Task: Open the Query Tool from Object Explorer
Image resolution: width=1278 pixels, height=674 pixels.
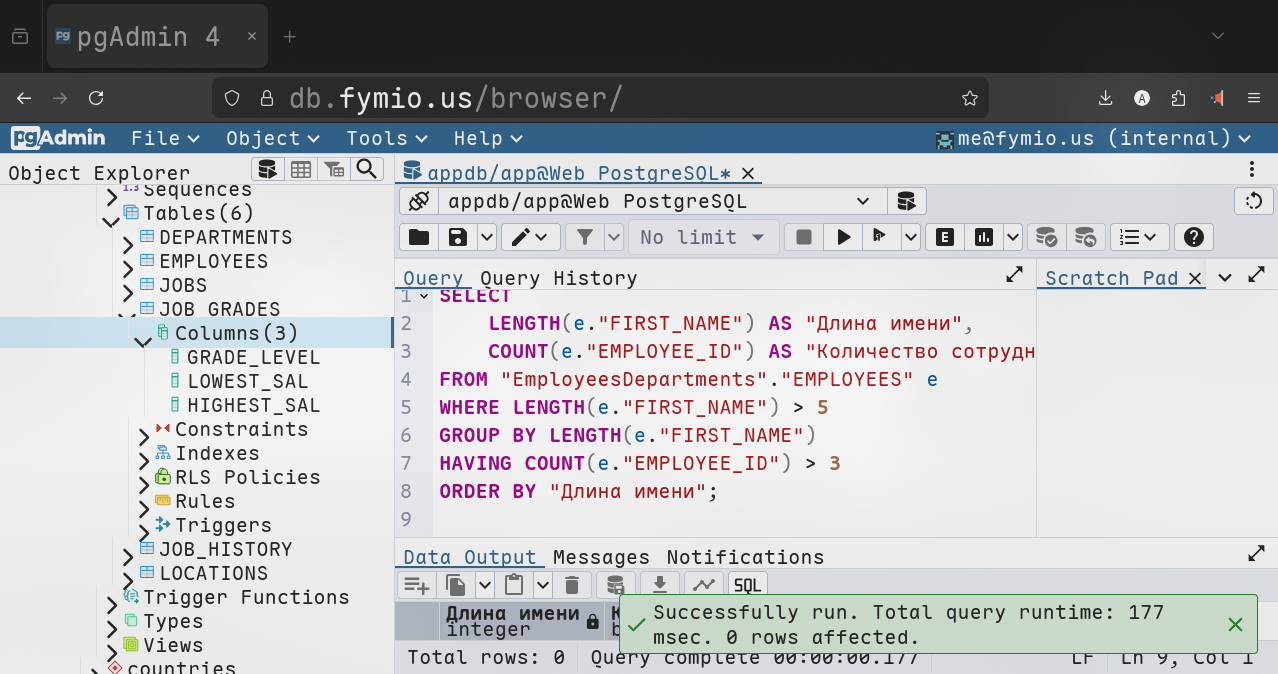Action: pyautogui.click(x=266, y=169)
